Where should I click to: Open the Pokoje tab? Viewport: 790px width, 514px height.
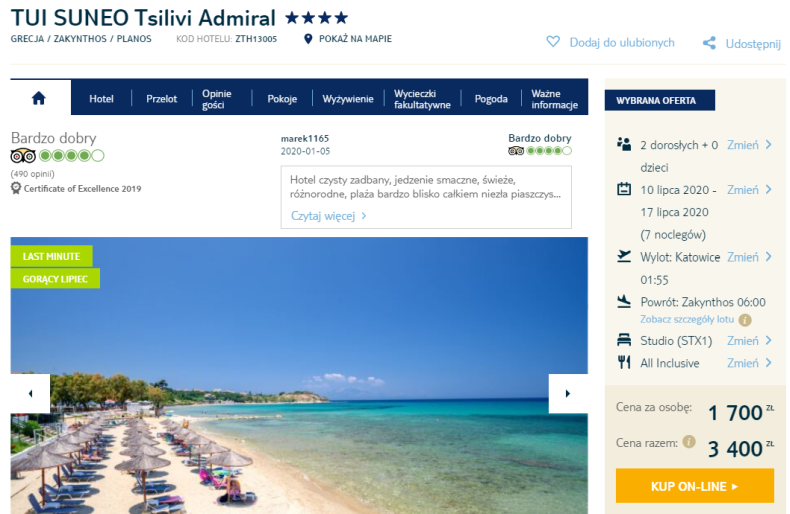[x=282, y=99]
